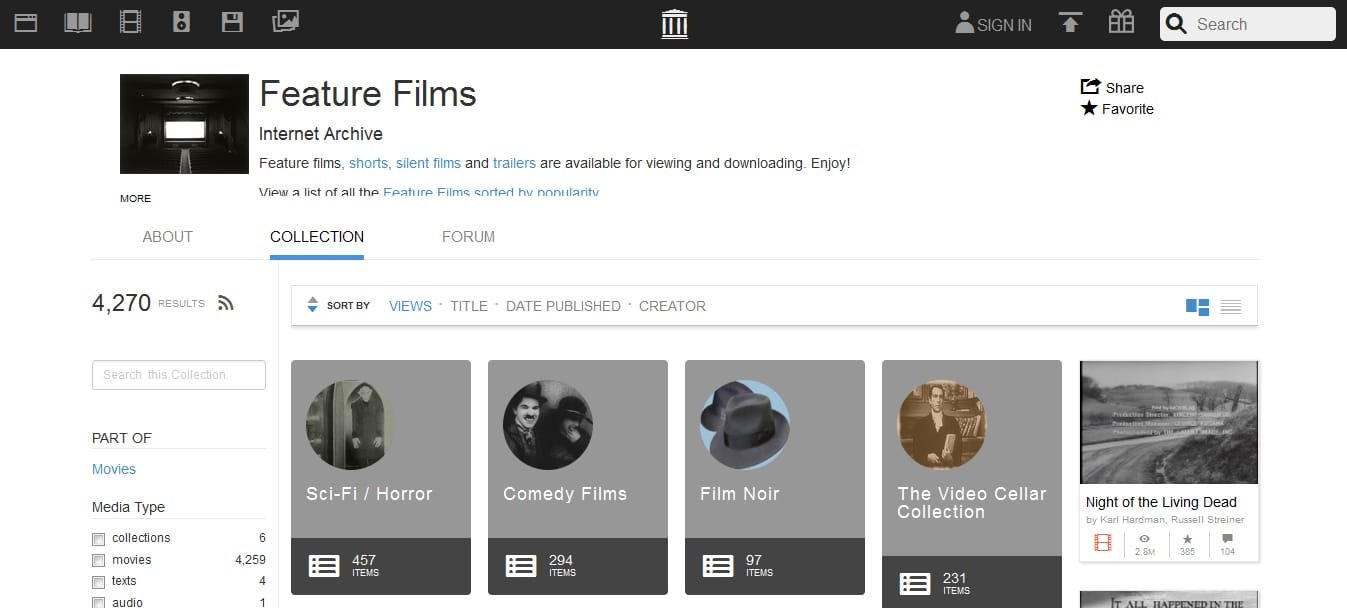Follow the silent films link
The width and height of the screenshot is (1347, 608).
tap(428, 163)
